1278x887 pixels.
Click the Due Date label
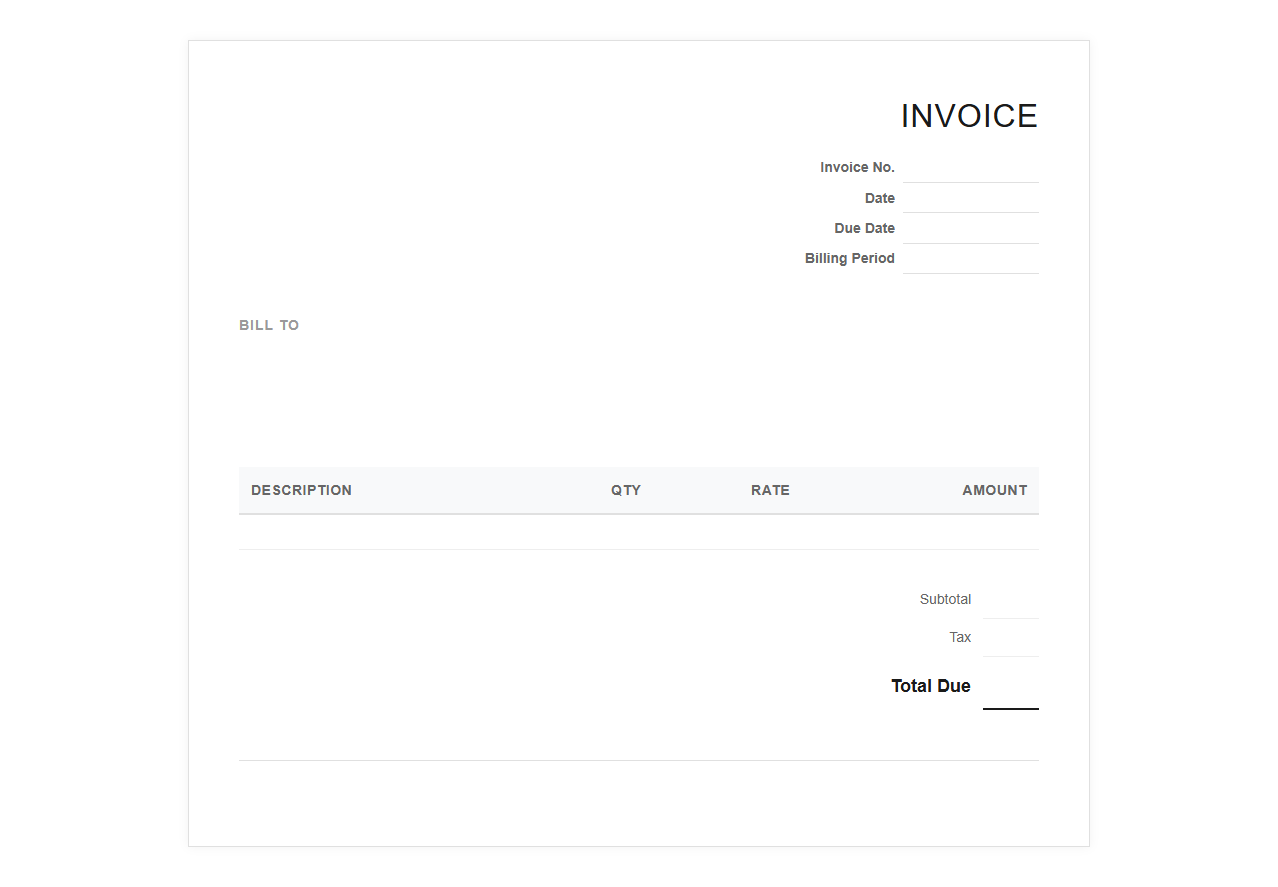pyautogui.click(x=864, y=228)
